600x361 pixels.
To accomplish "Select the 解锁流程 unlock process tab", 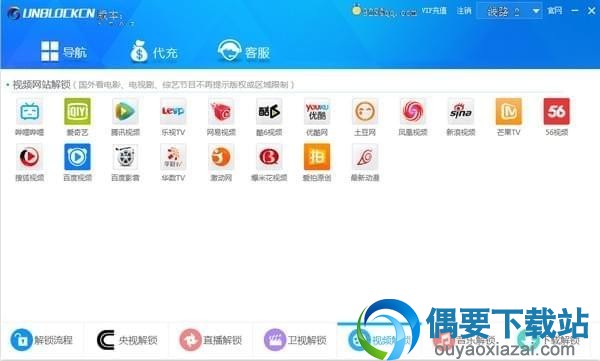I will (x=41, y=340).
